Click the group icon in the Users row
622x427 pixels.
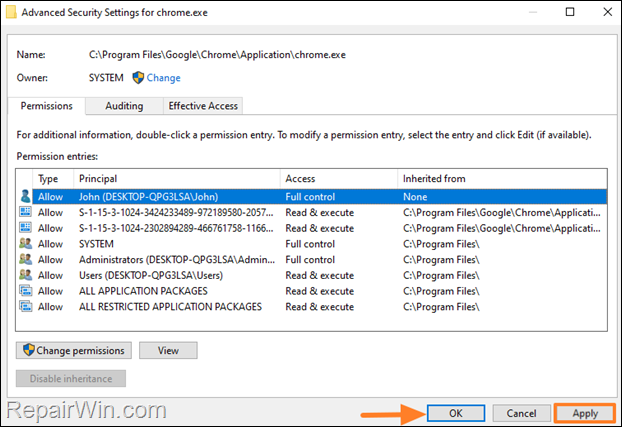[25, 275]
